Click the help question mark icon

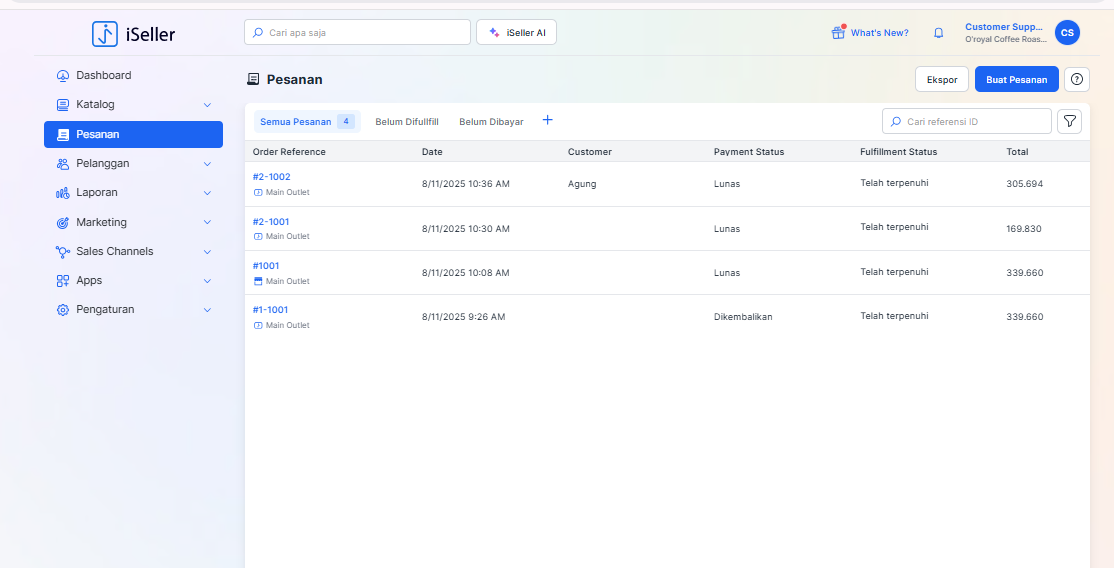point(1077,80)
